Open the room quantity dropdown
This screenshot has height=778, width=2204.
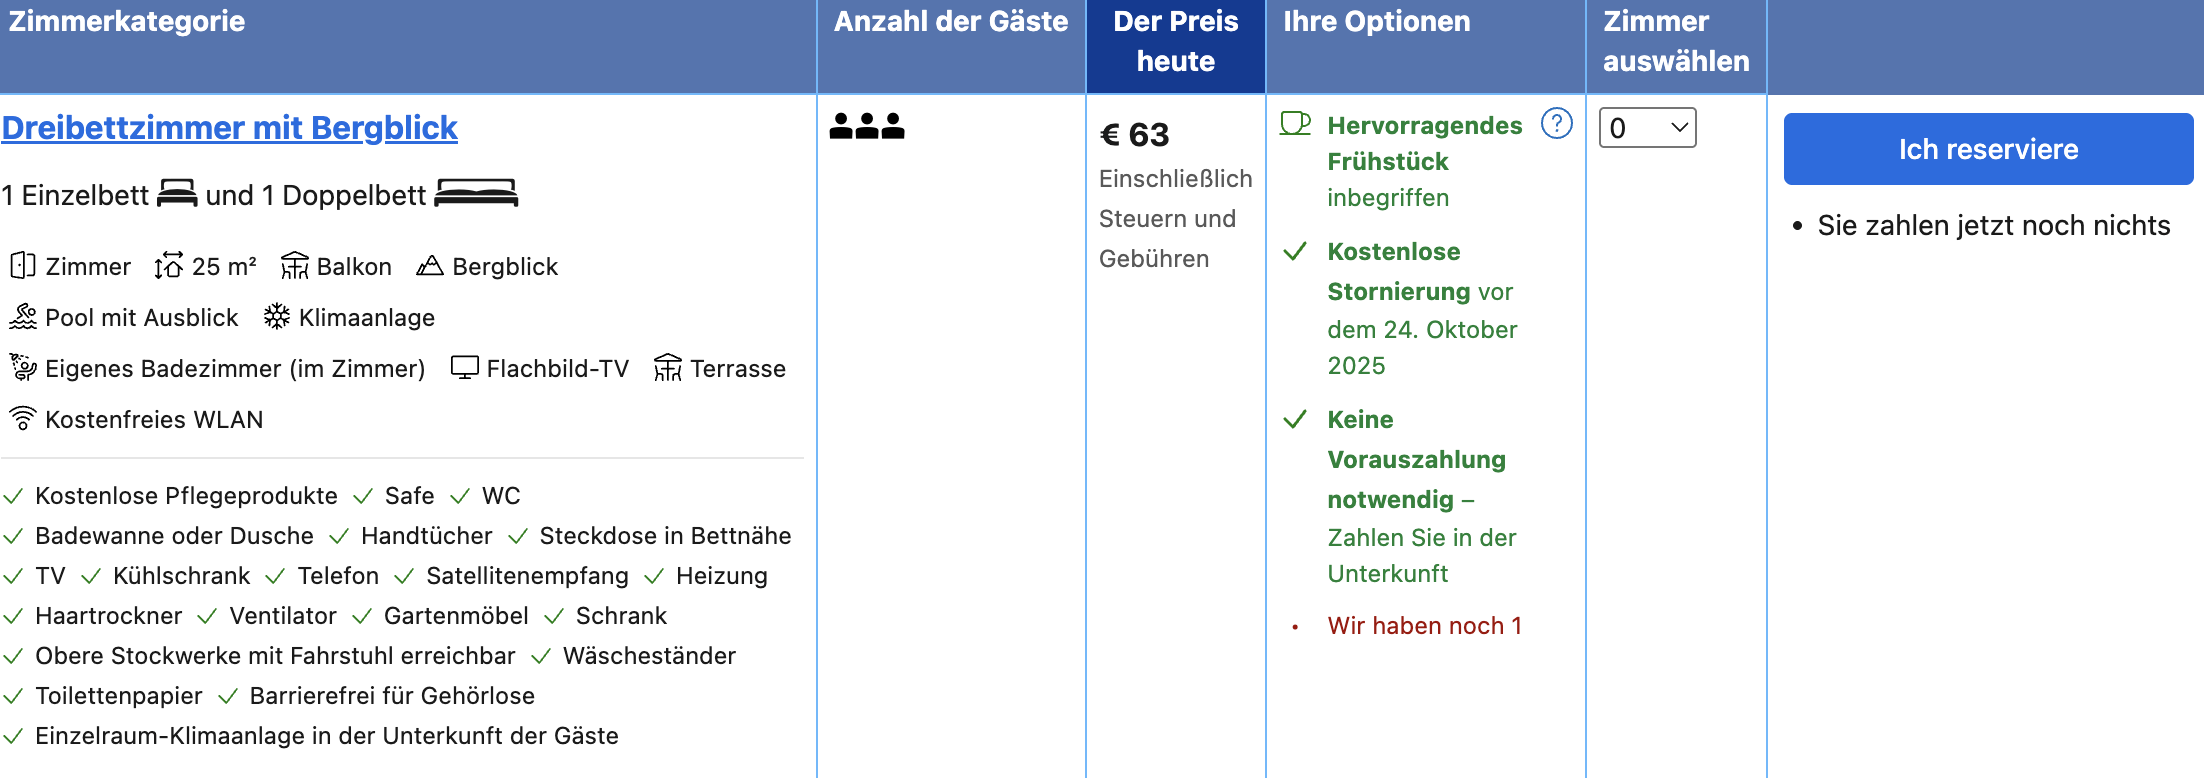coord(1647,128)
